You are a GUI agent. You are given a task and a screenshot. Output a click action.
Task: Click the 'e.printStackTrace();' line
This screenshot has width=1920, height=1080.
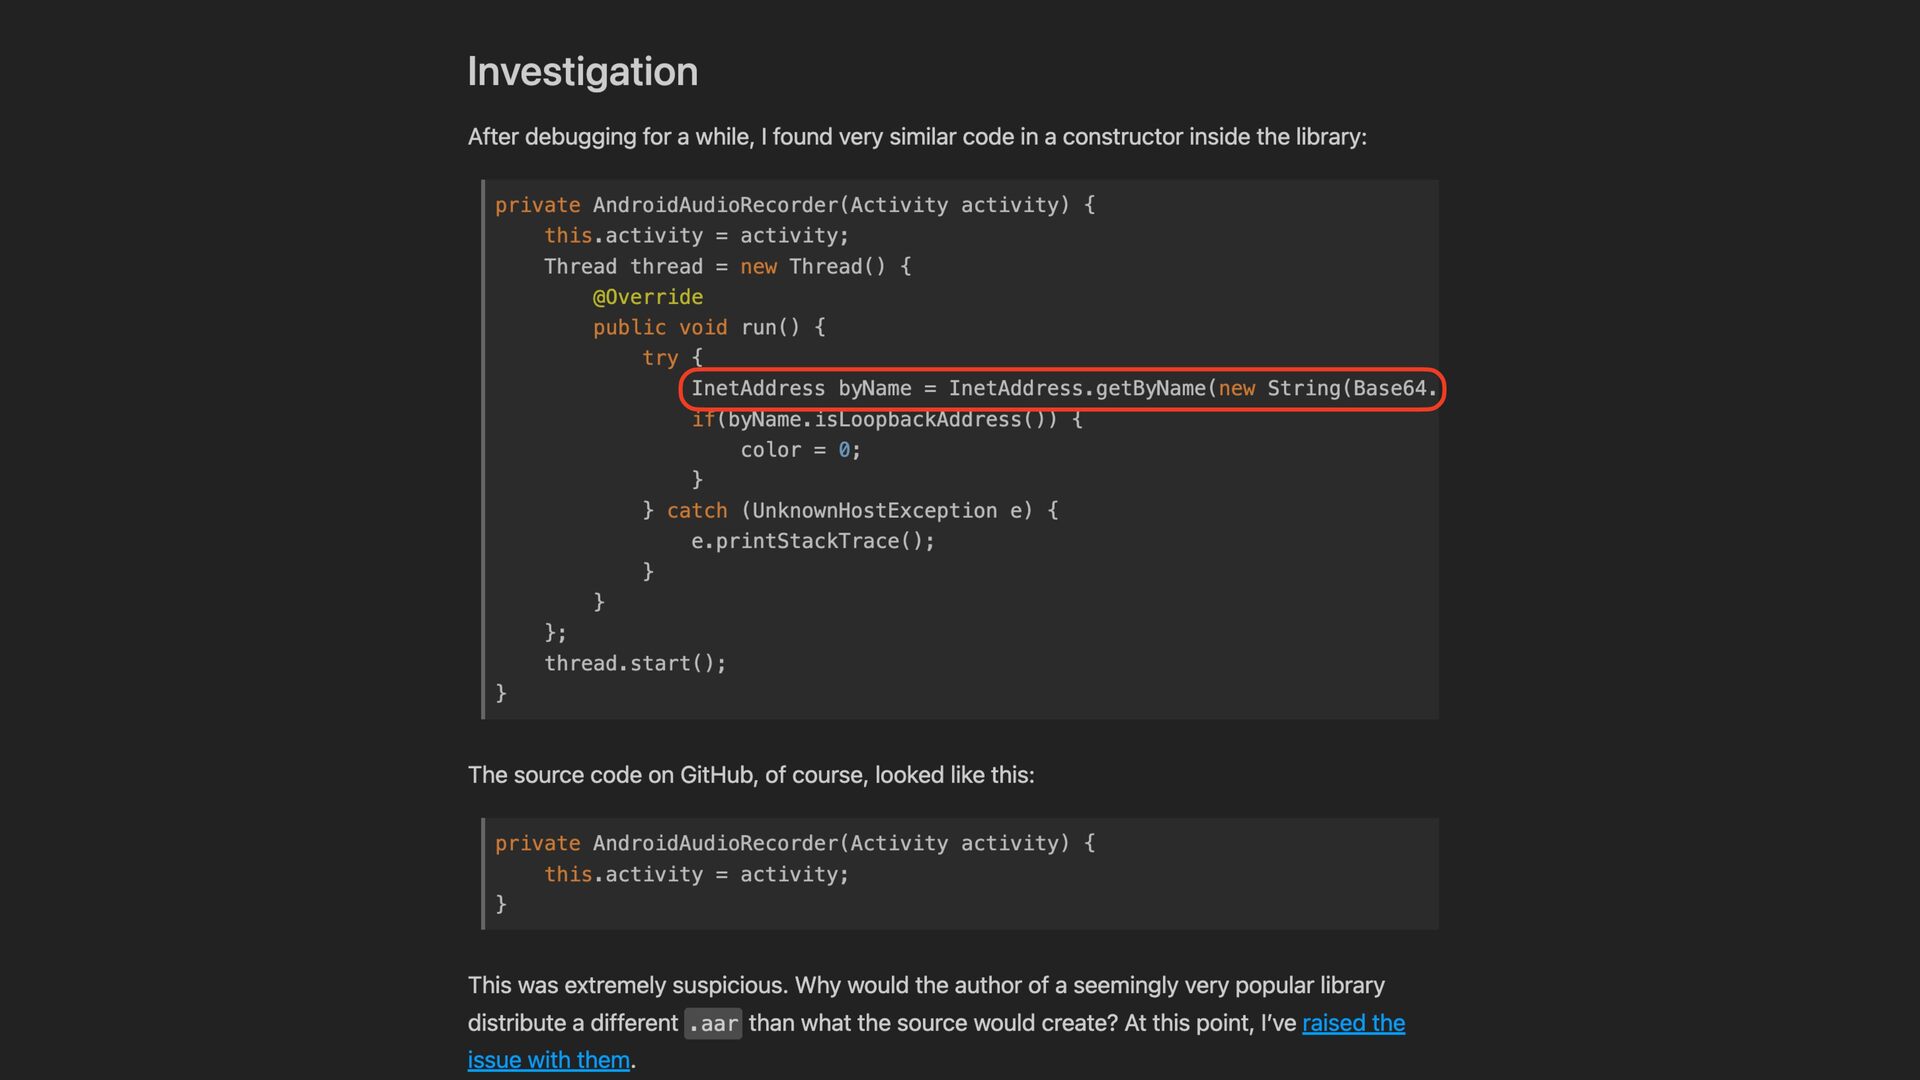point(812,541)
